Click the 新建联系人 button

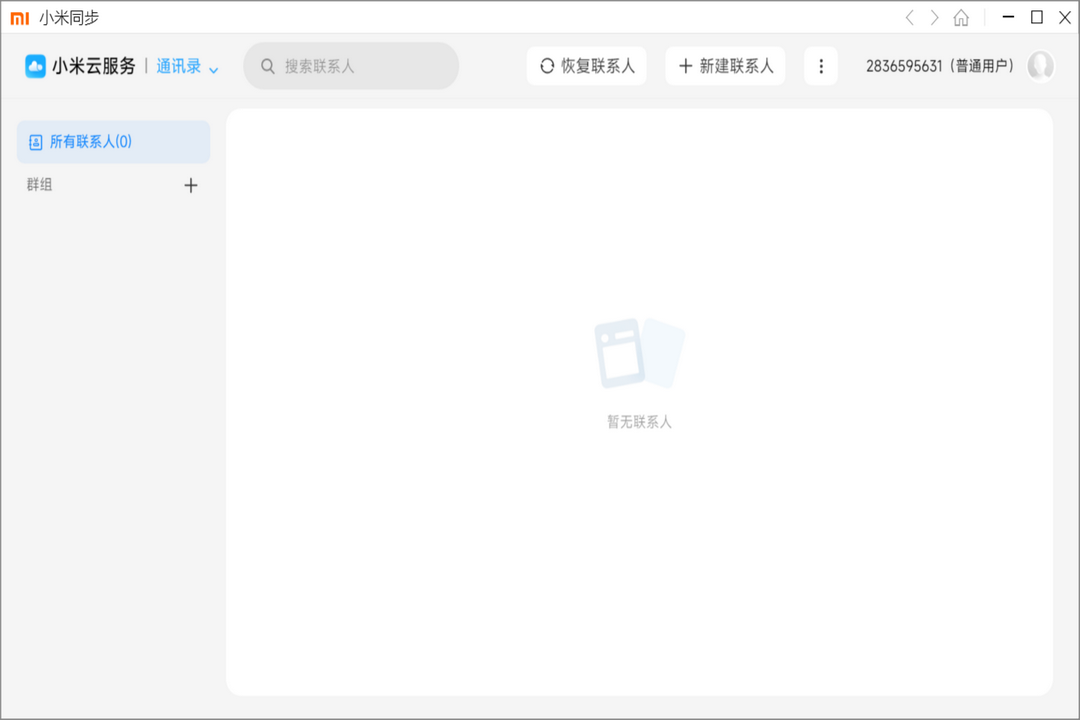[725, 65]
